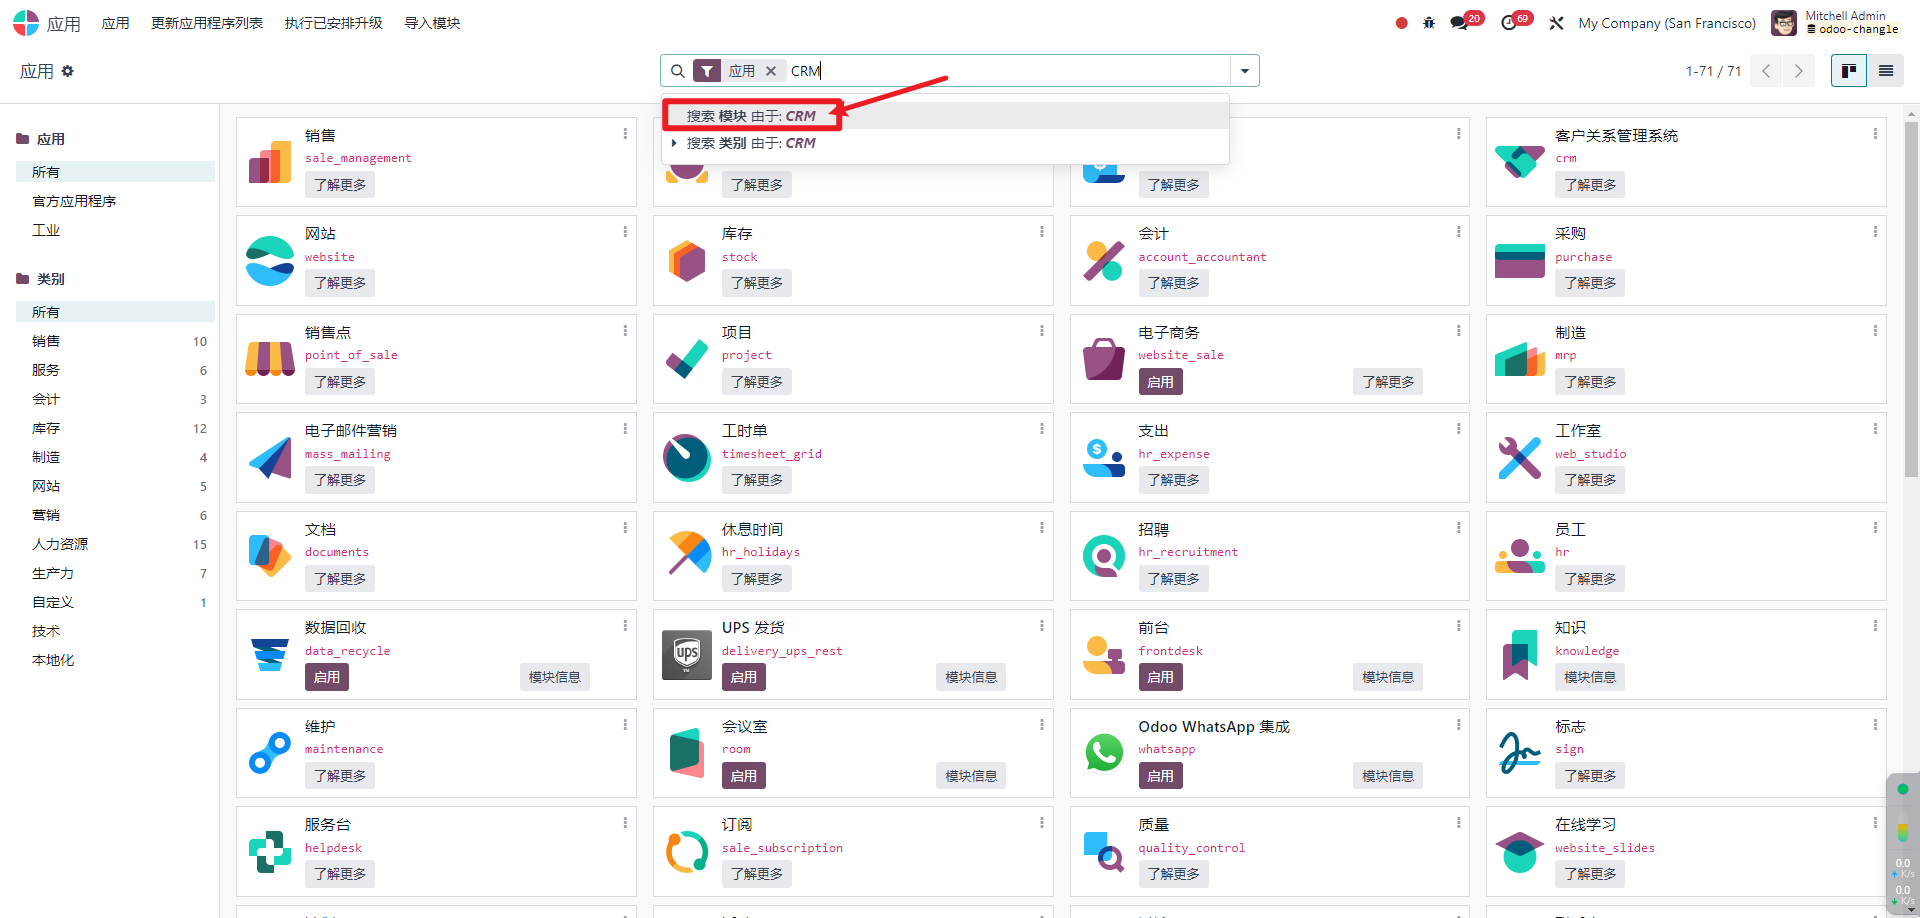Open the My Company (San Francisco) switcher

(x=1667, y=23)
